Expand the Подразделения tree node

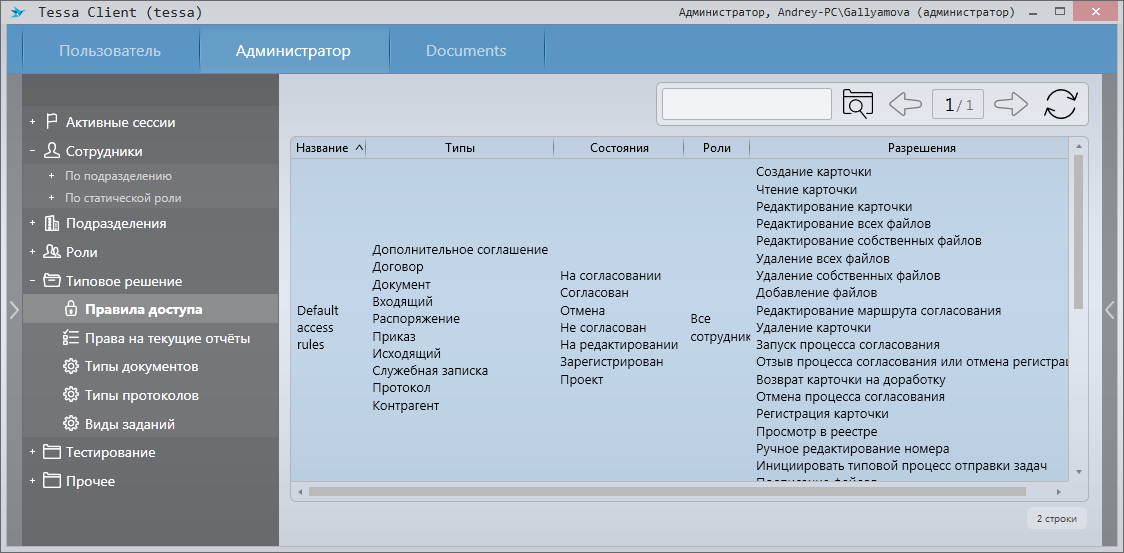32,223
